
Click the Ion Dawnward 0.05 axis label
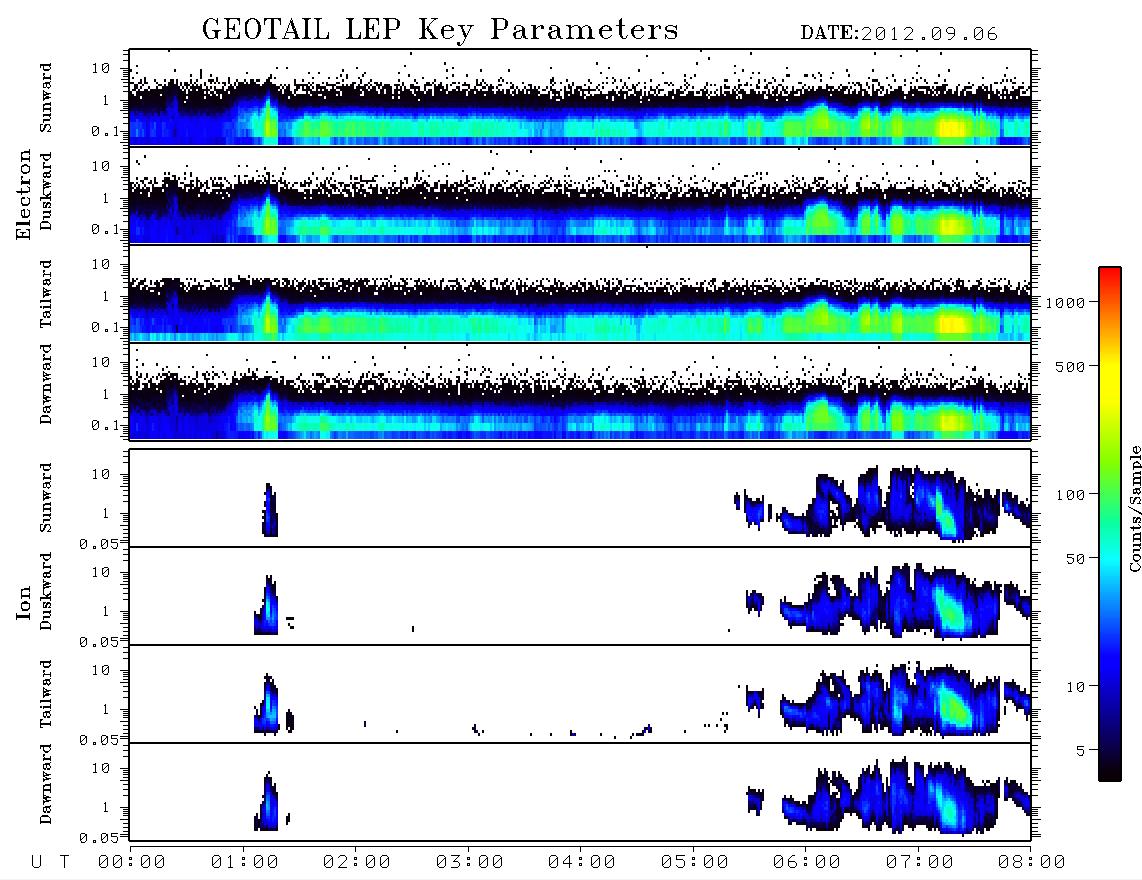[x=98, y=838]
